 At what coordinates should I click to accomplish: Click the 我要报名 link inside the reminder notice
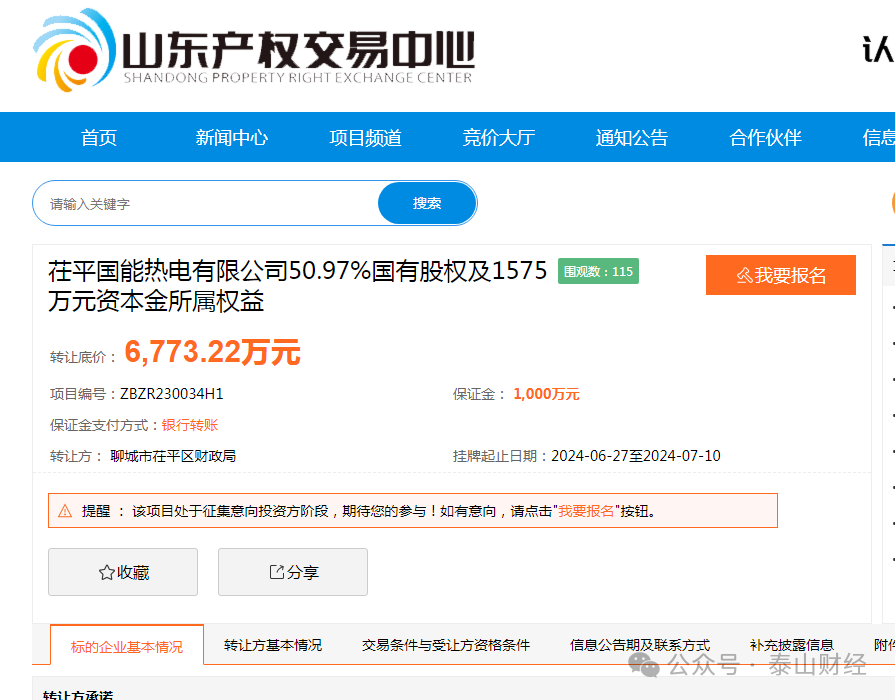pos(586,511)
